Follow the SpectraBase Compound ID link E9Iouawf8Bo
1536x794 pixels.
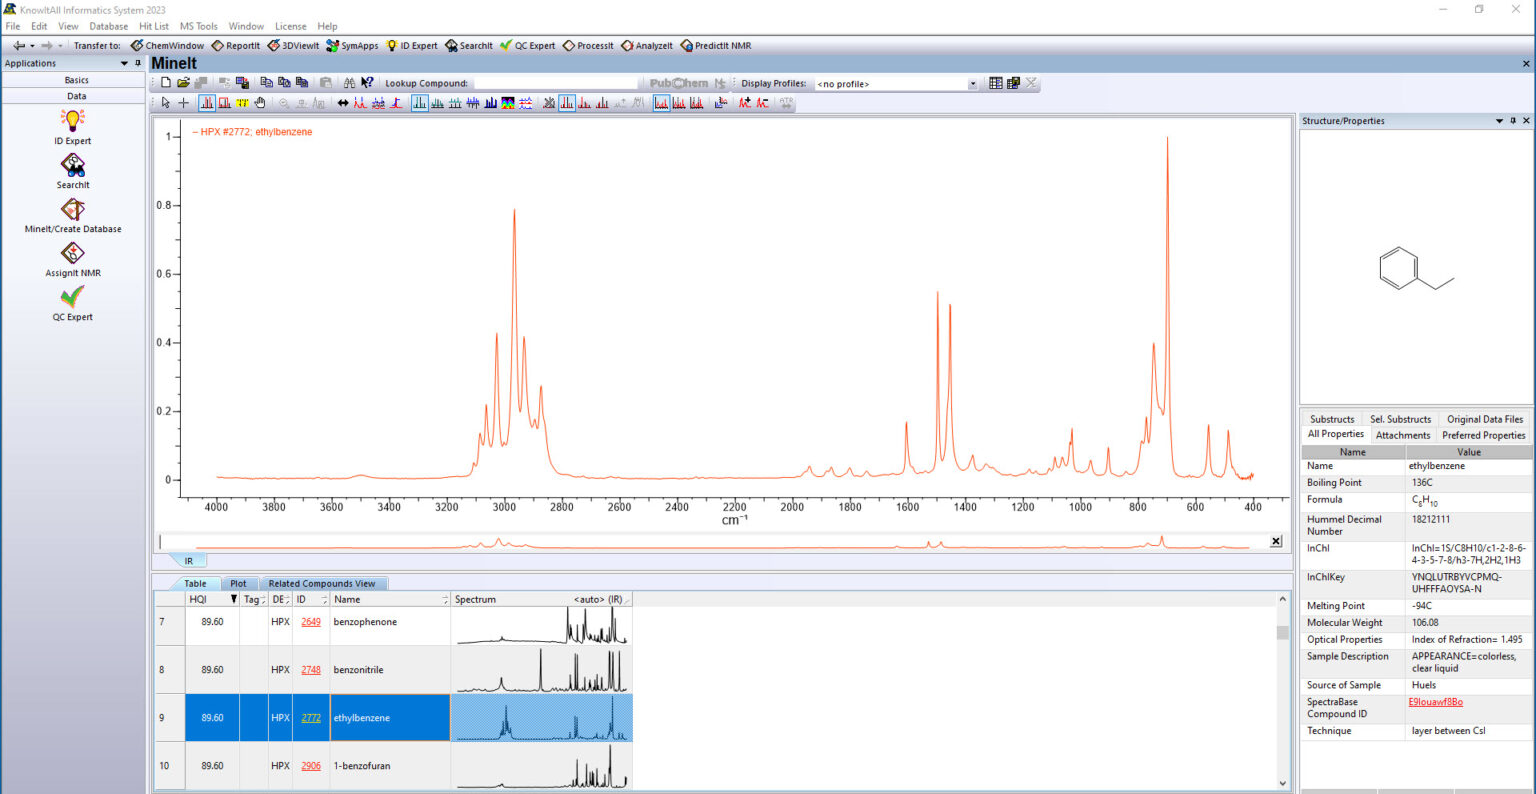click(1437, 702)
